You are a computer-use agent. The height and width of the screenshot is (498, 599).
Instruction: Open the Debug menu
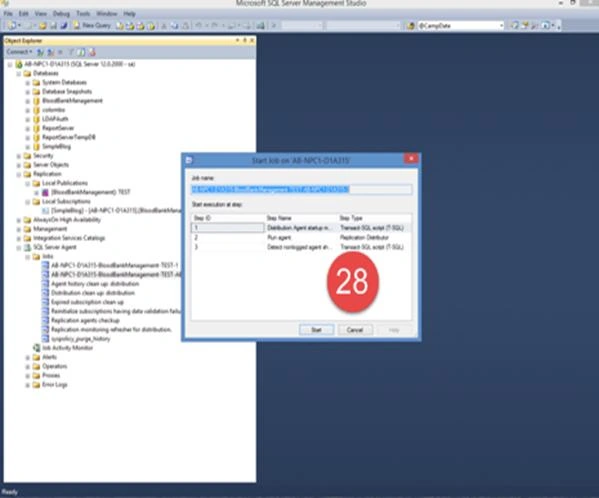61,14
